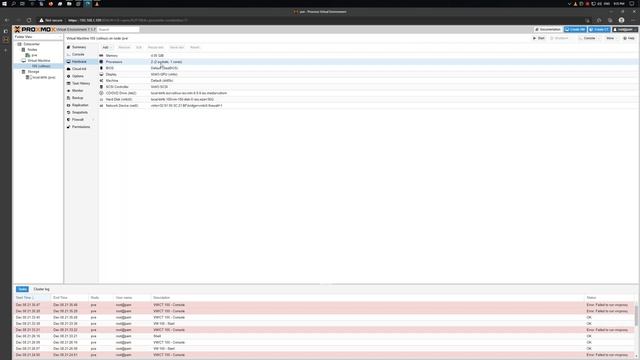Open the Summary icon in VM menu
The width and height of the screenshot is (640, 360).
click(69, 47)
